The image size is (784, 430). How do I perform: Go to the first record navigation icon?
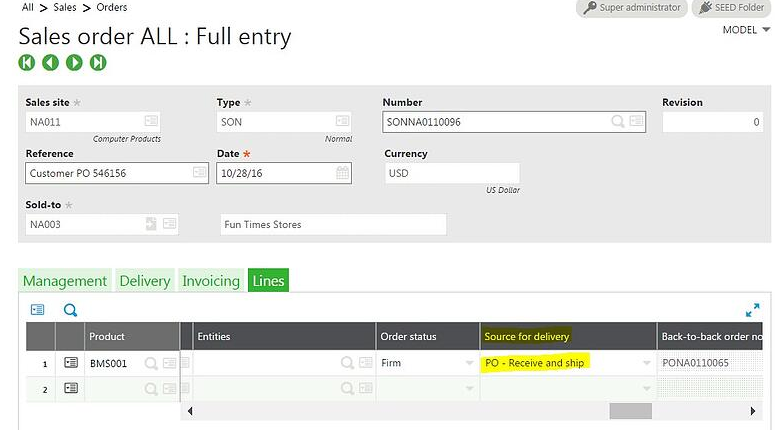pyautogui.click(x=27, y=63)
